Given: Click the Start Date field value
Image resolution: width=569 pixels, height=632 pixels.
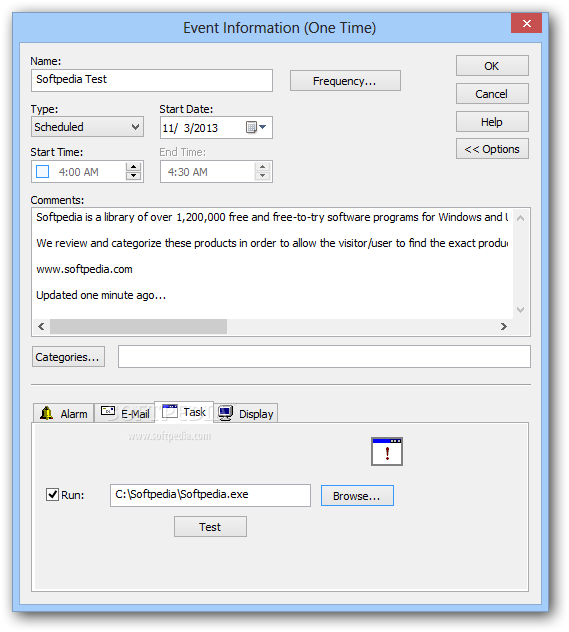Looking at the screenshot, I should pyautogui.click(x=190, y=128).
